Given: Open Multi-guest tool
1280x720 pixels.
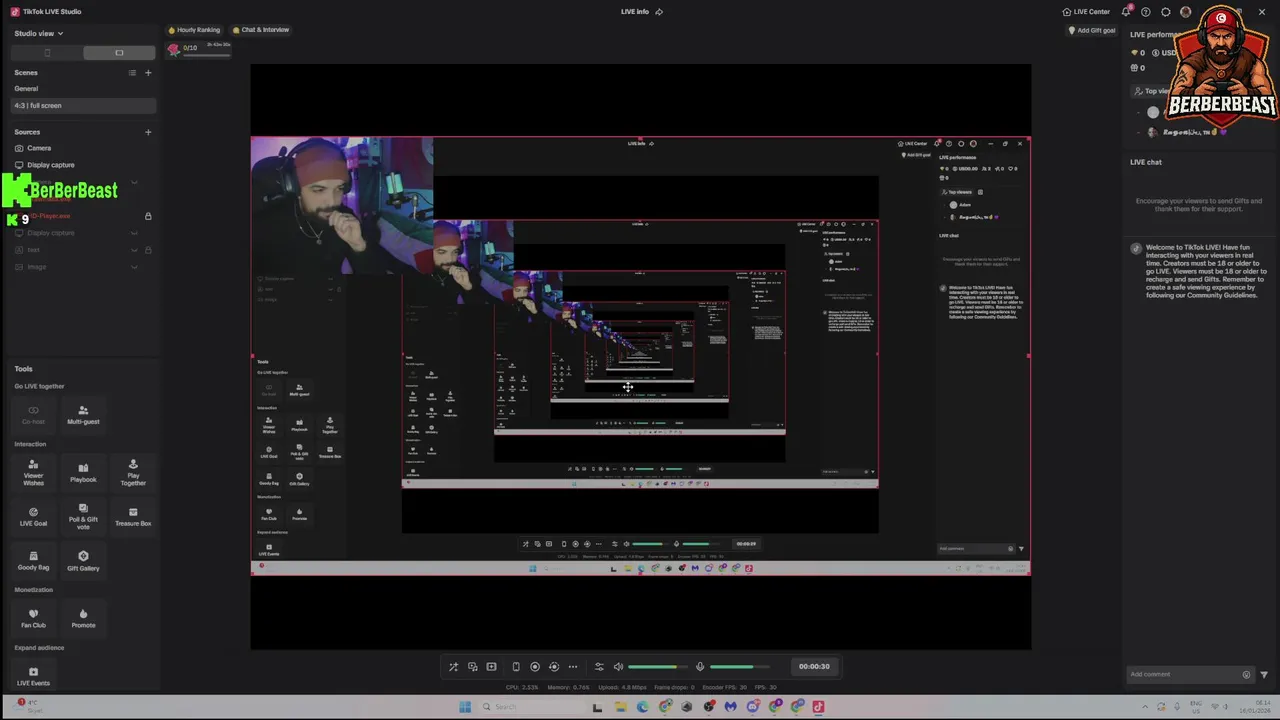Looking at the screenshot, I should pos(83,414).
